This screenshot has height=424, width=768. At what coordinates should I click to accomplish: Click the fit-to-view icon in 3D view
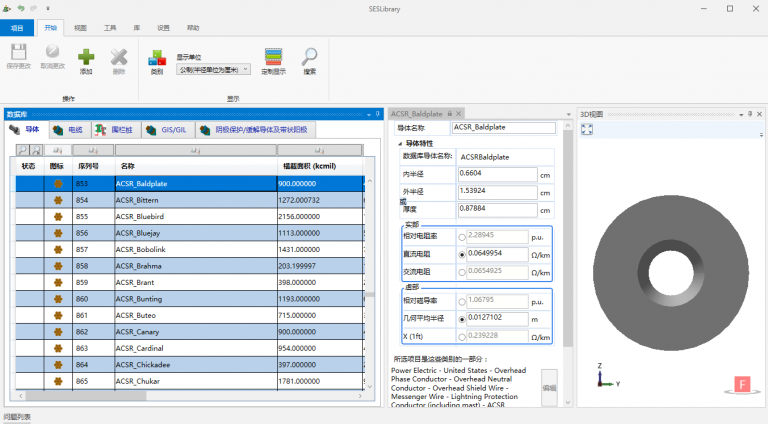[588, 130]
